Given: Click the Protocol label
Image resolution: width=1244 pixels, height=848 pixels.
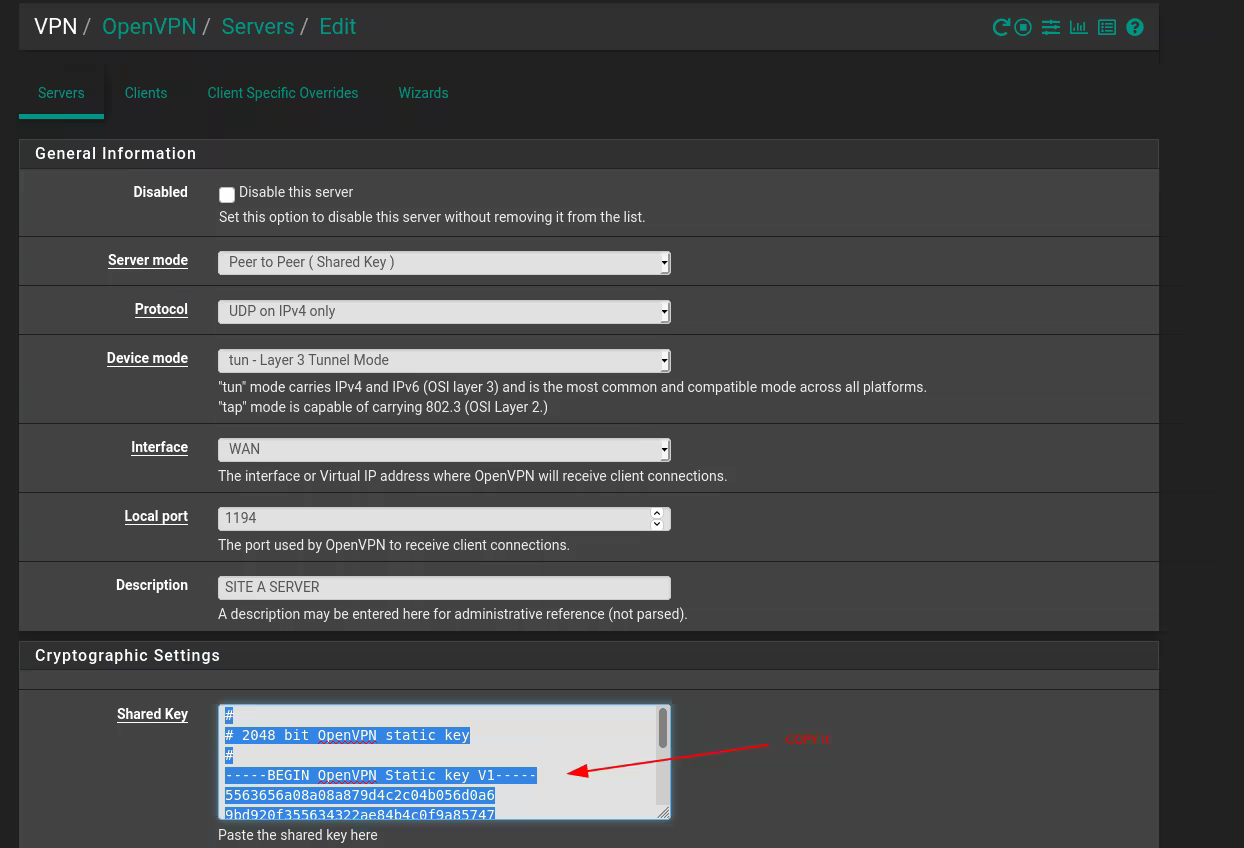Looking at the screenshot, I should pyautogui.click(x=161, y=309).
